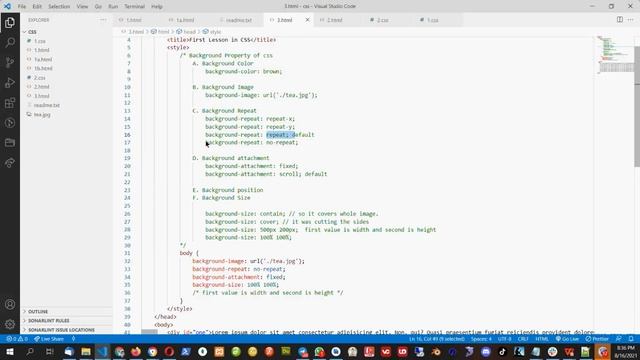
Task: Click the Split Editor icon
Action: 620,20
